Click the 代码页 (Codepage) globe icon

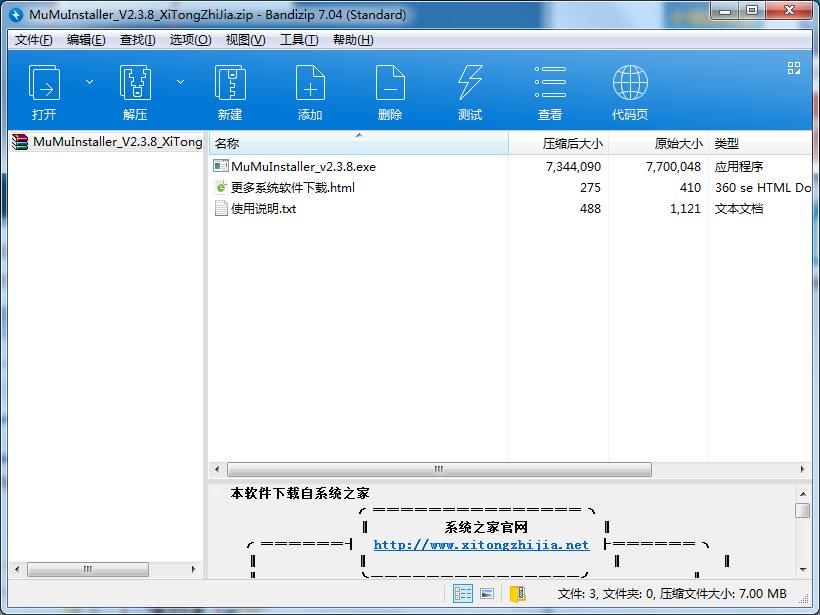629,83
